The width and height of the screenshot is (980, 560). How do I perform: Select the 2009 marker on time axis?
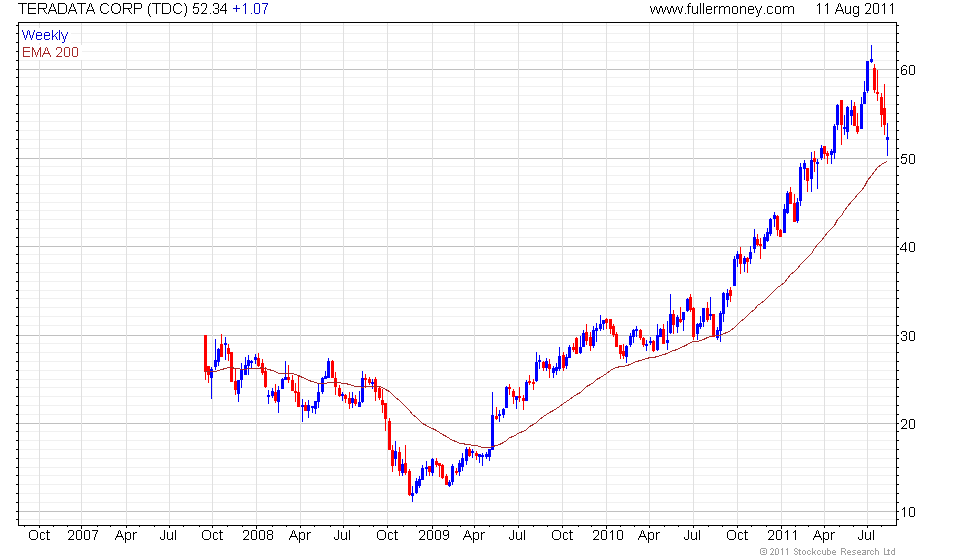tap(433, 535)
